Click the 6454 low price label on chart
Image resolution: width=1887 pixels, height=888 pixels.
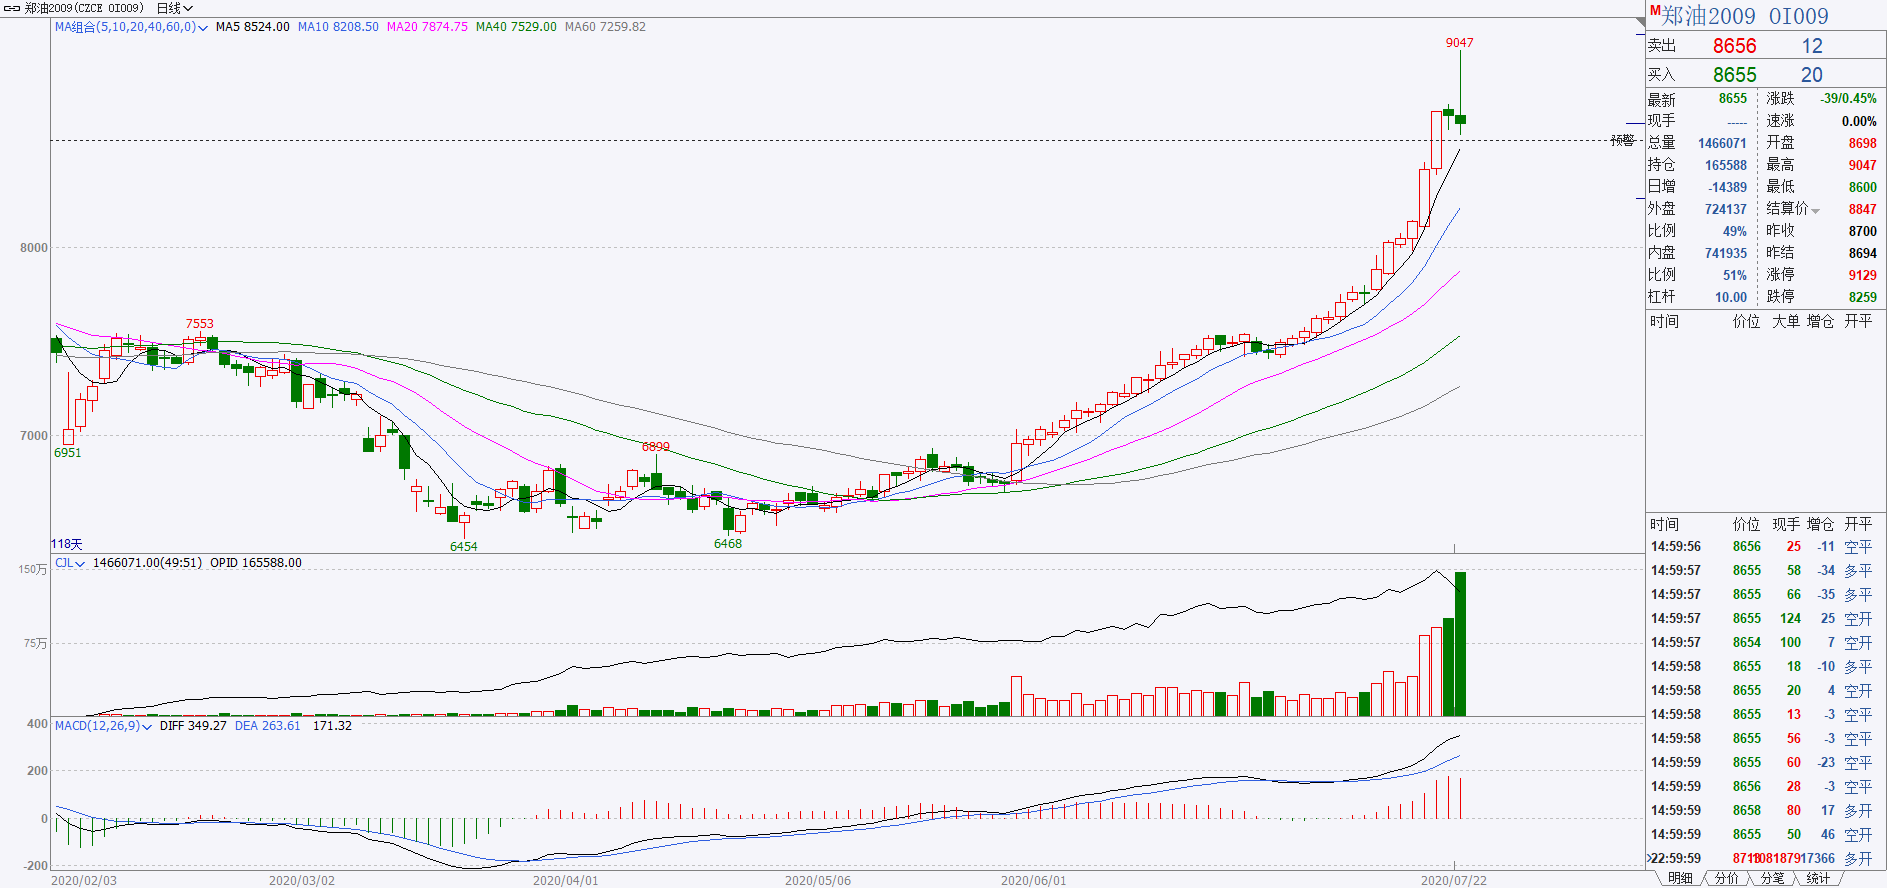click(x=463, y=547)
